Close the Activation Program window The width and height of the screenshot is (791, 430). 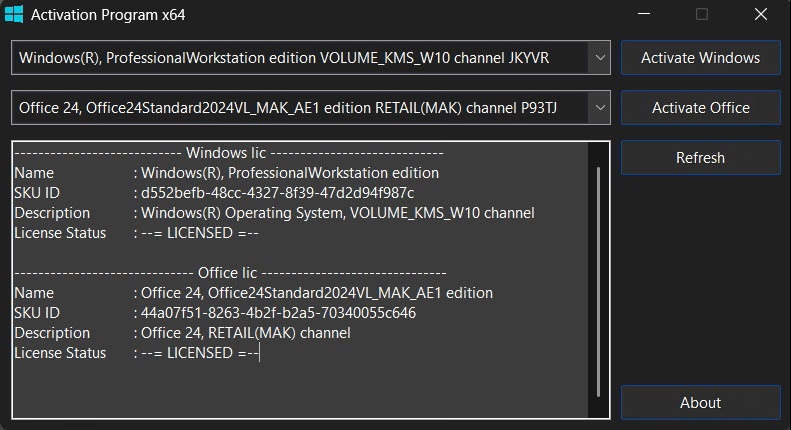coord(761,14)
